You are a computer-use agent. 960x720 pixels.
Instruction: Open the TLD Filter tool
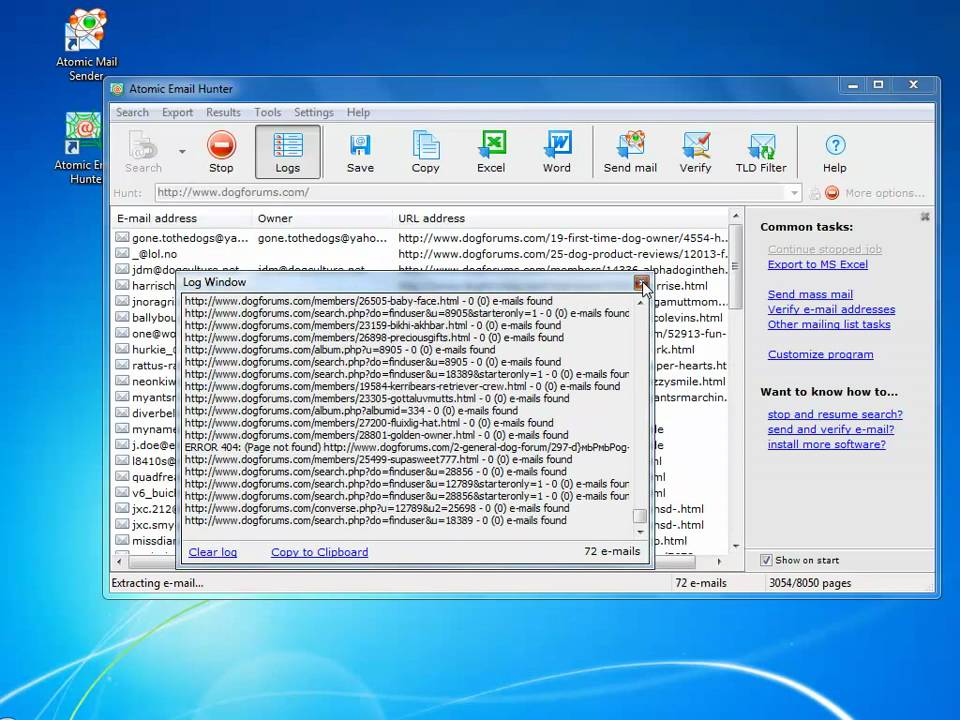click(761, 152)
